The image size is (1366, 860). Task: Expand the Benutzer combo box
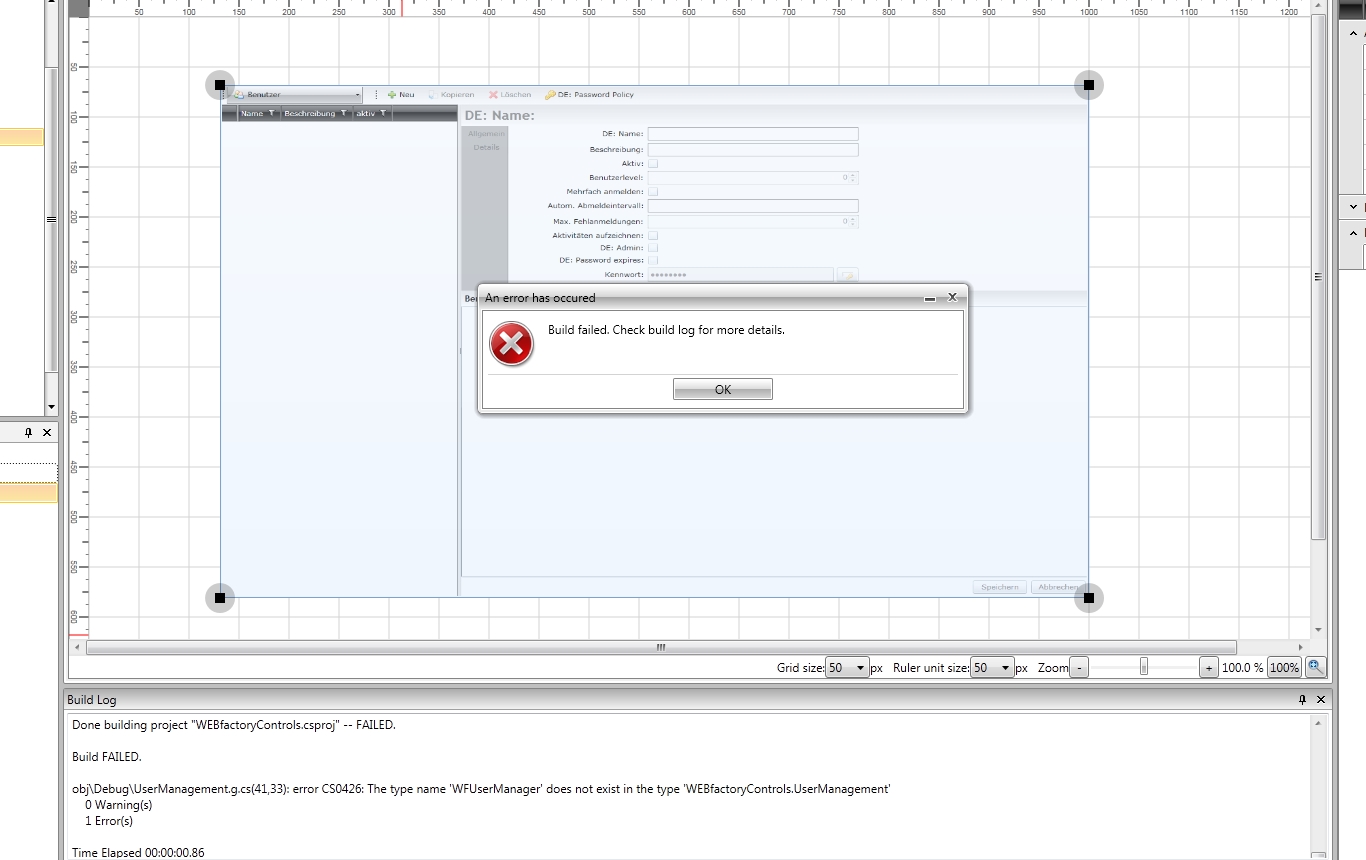tap(357, 95)
